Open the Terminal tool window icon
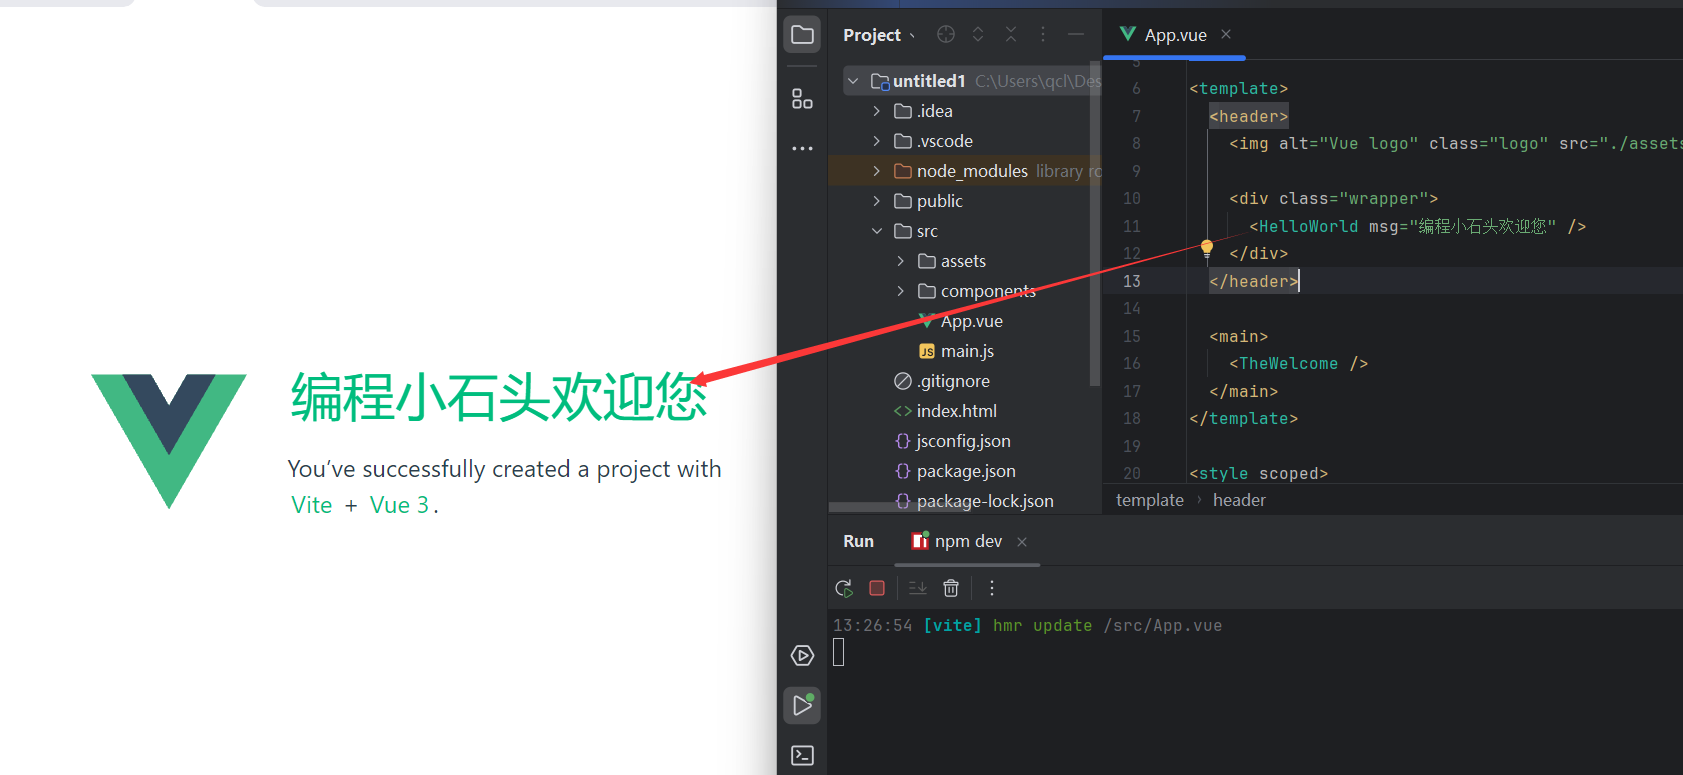 click(802, 755)
